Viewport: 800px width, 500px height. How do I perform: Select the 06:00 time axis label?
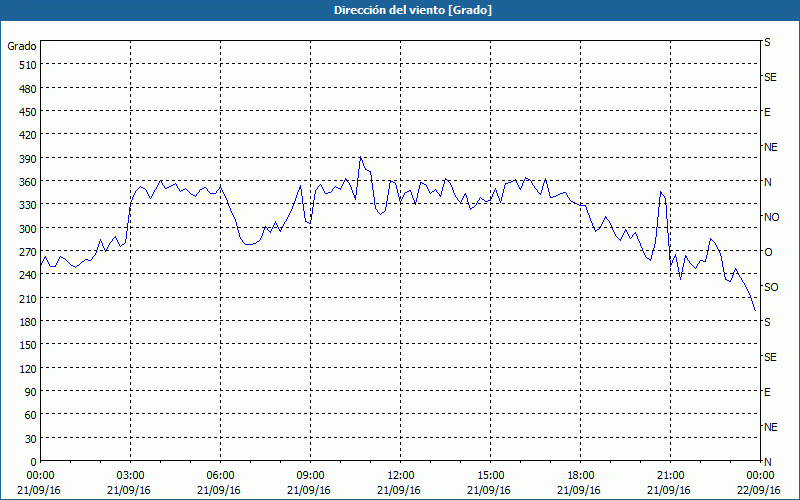click(x=220, y=476)
